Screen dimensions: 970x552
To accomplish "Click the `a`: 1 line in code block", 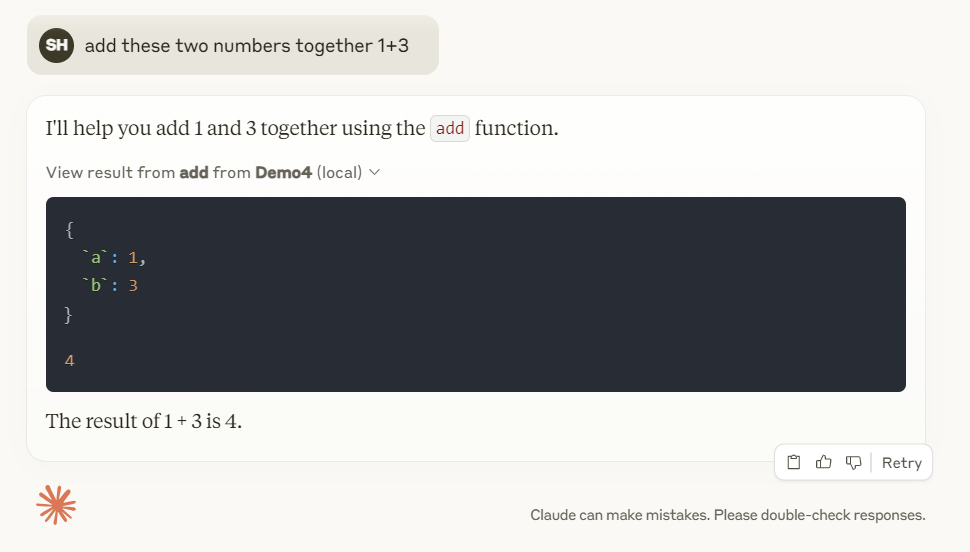I will pos(113,257).
